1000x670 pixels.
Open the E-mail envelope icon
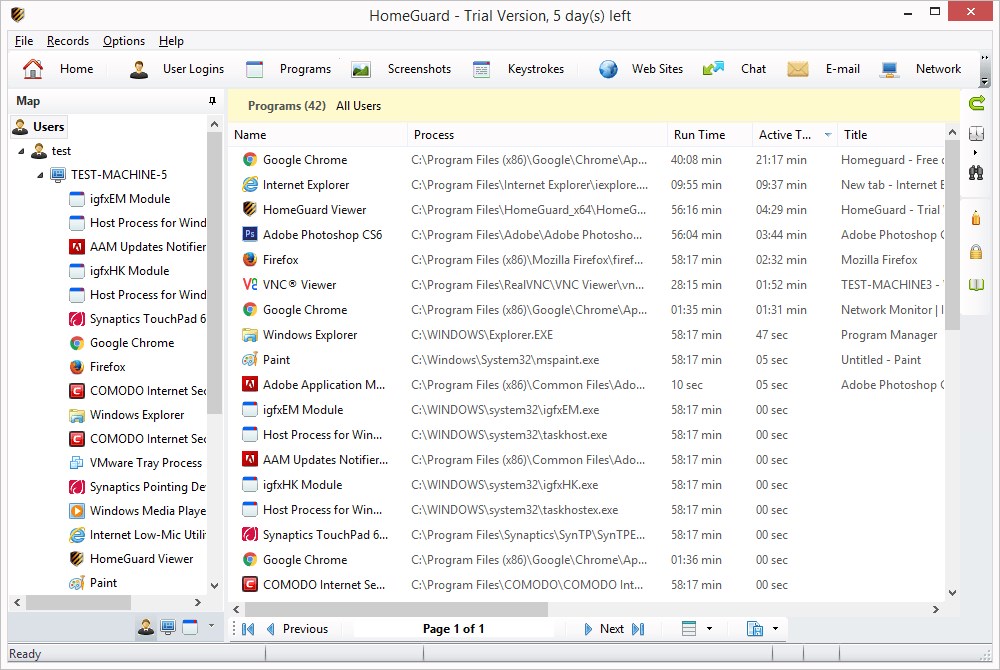pyautogui.click(x=797, y=69)
